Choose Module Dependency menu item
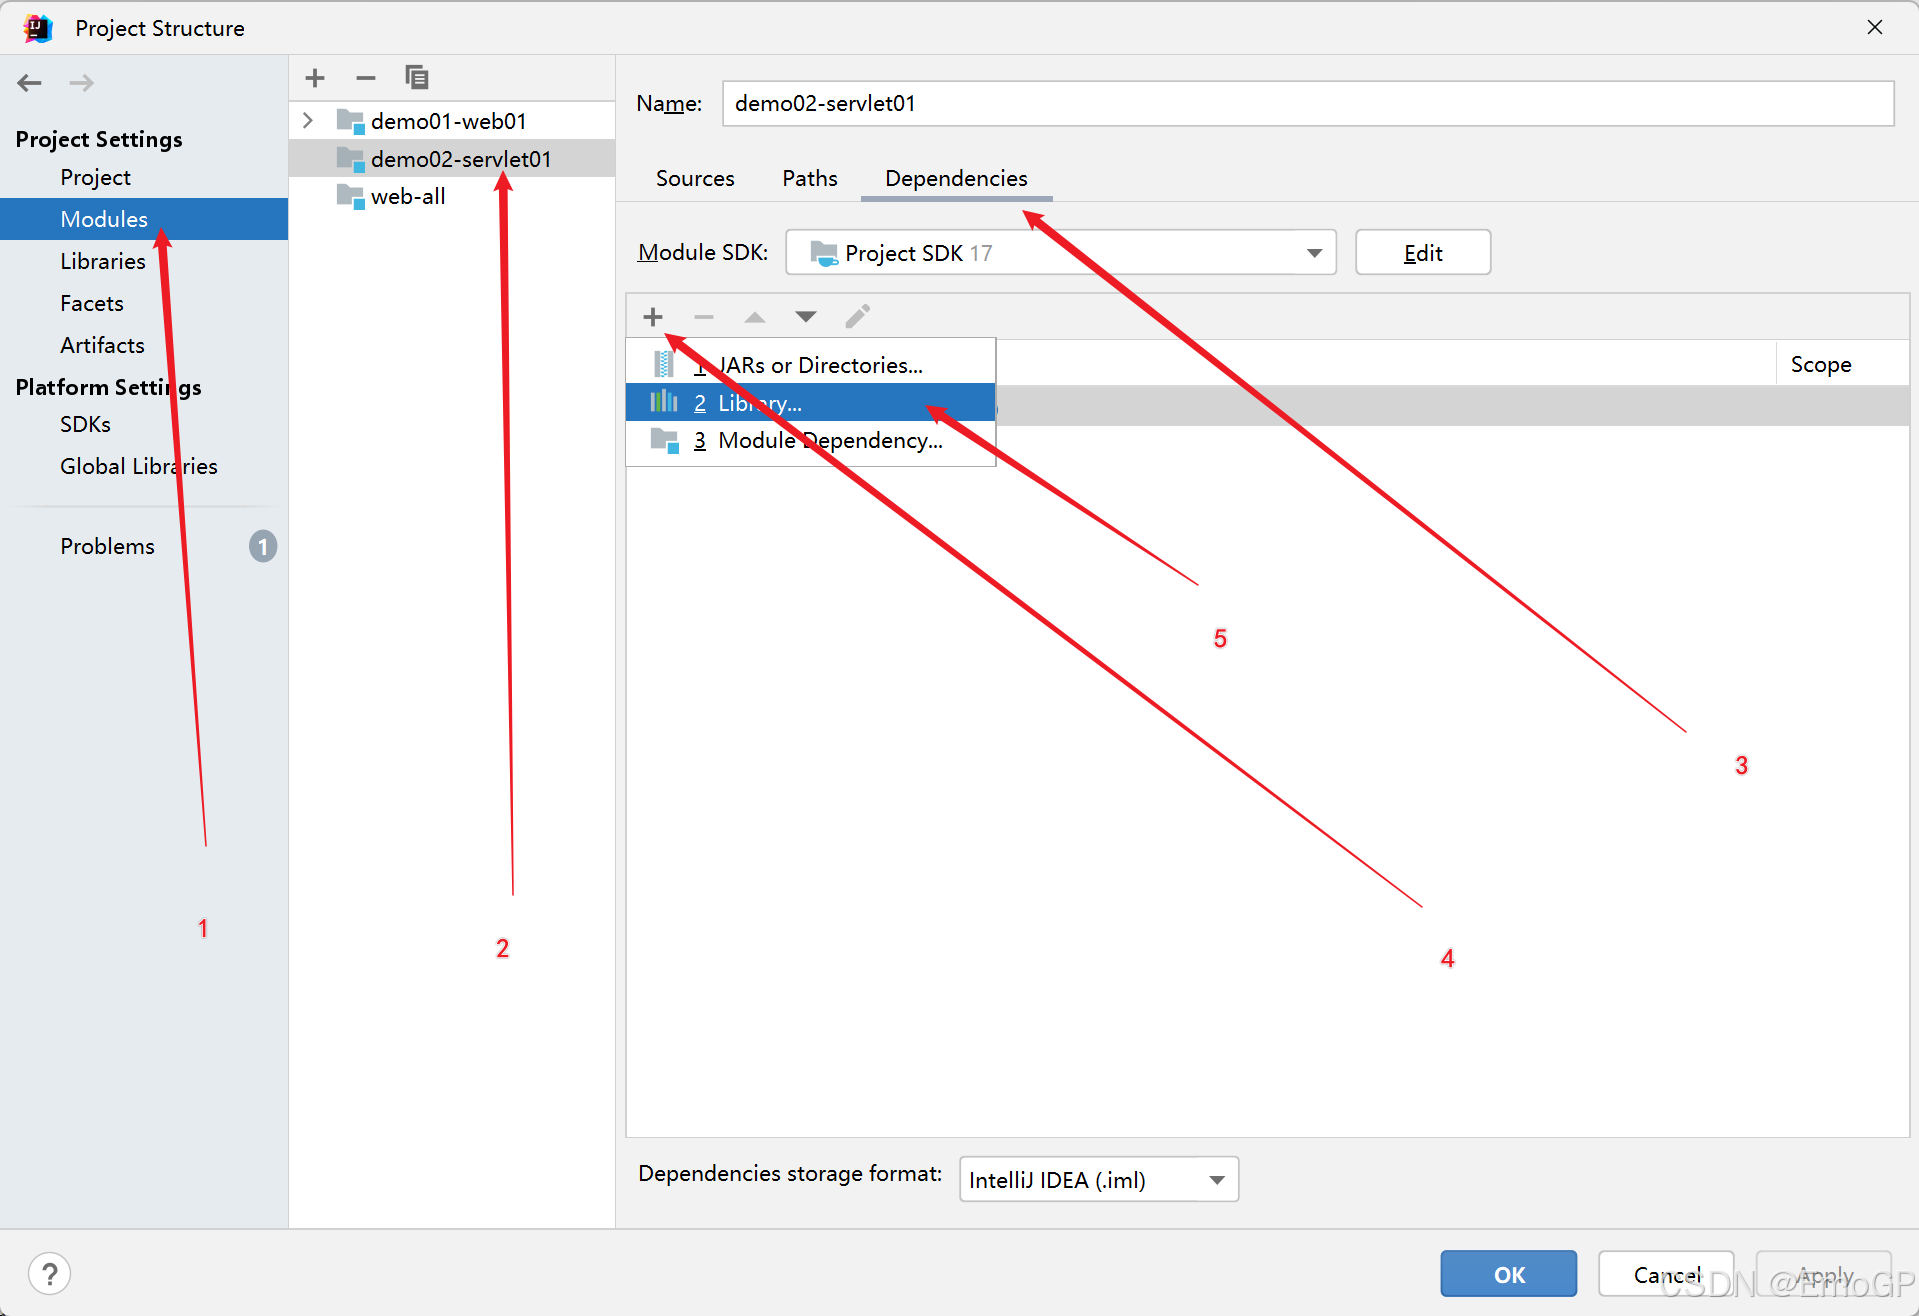 811,440
